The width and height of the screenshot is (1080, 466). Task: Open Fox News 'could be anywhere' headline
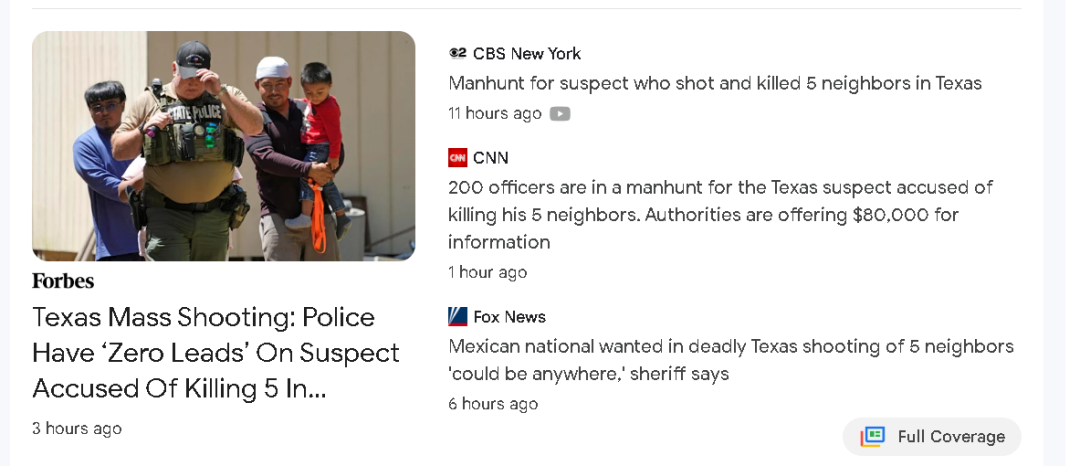coord(730,360)
